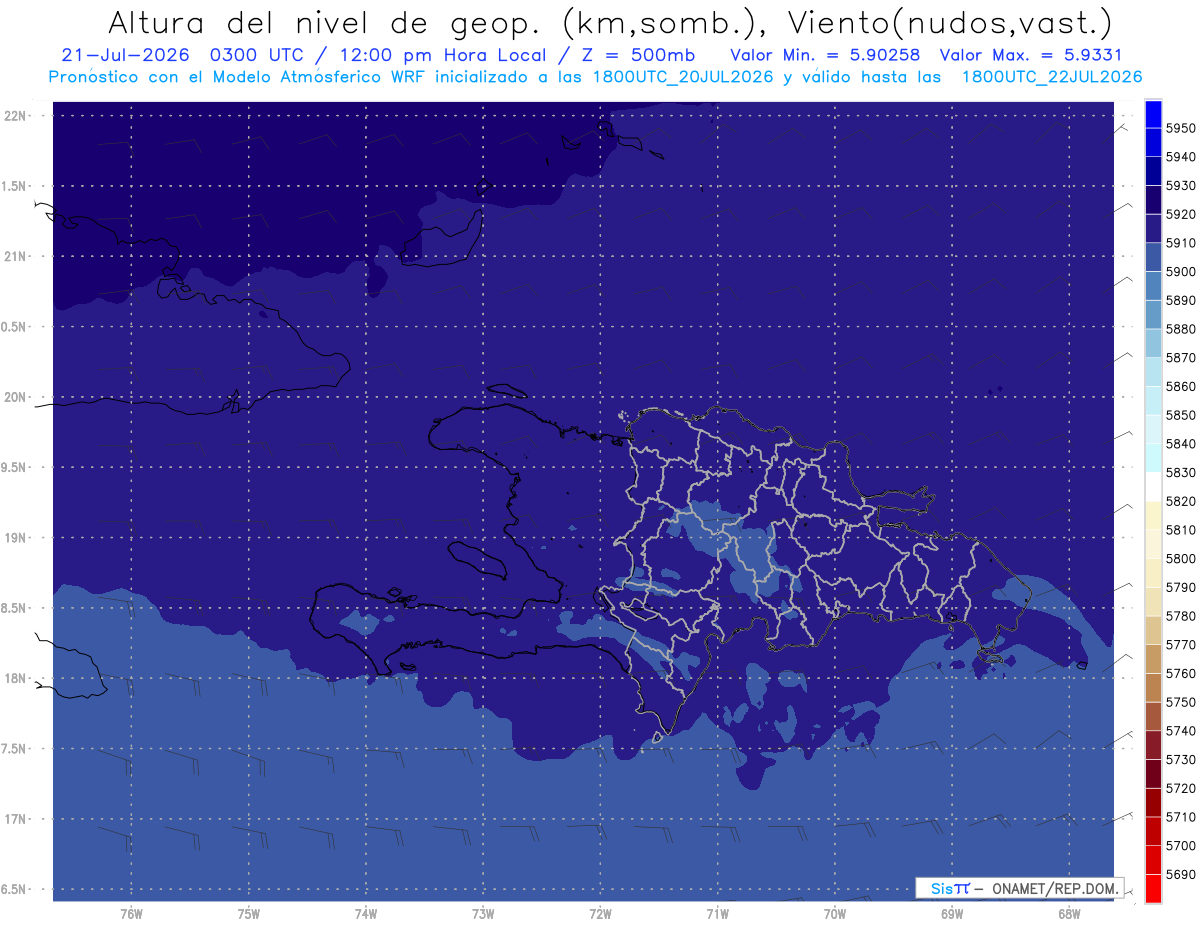Click the legend value "5870"
The image size is (1200, 927).
pos(1181,358)
